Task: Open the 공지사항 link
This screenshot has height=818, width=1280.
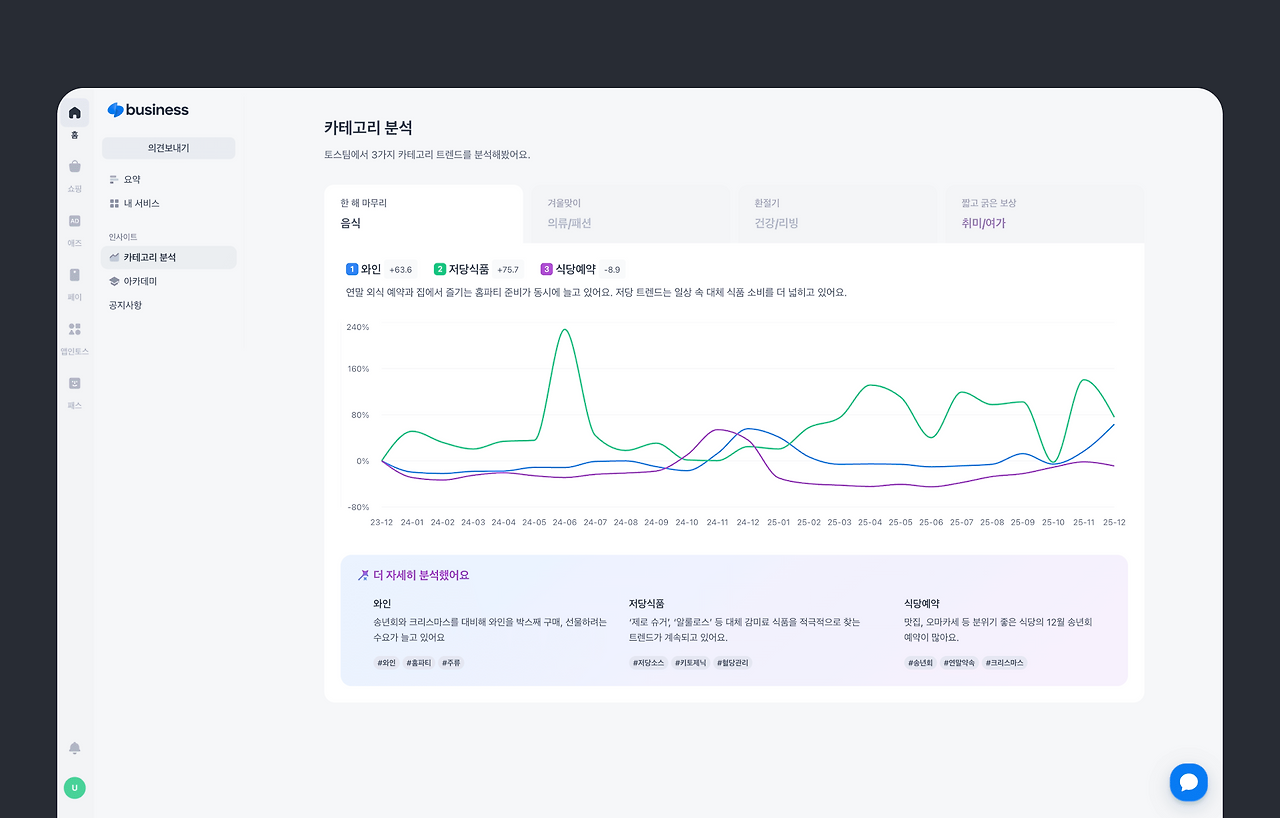Action: point(125,305)
